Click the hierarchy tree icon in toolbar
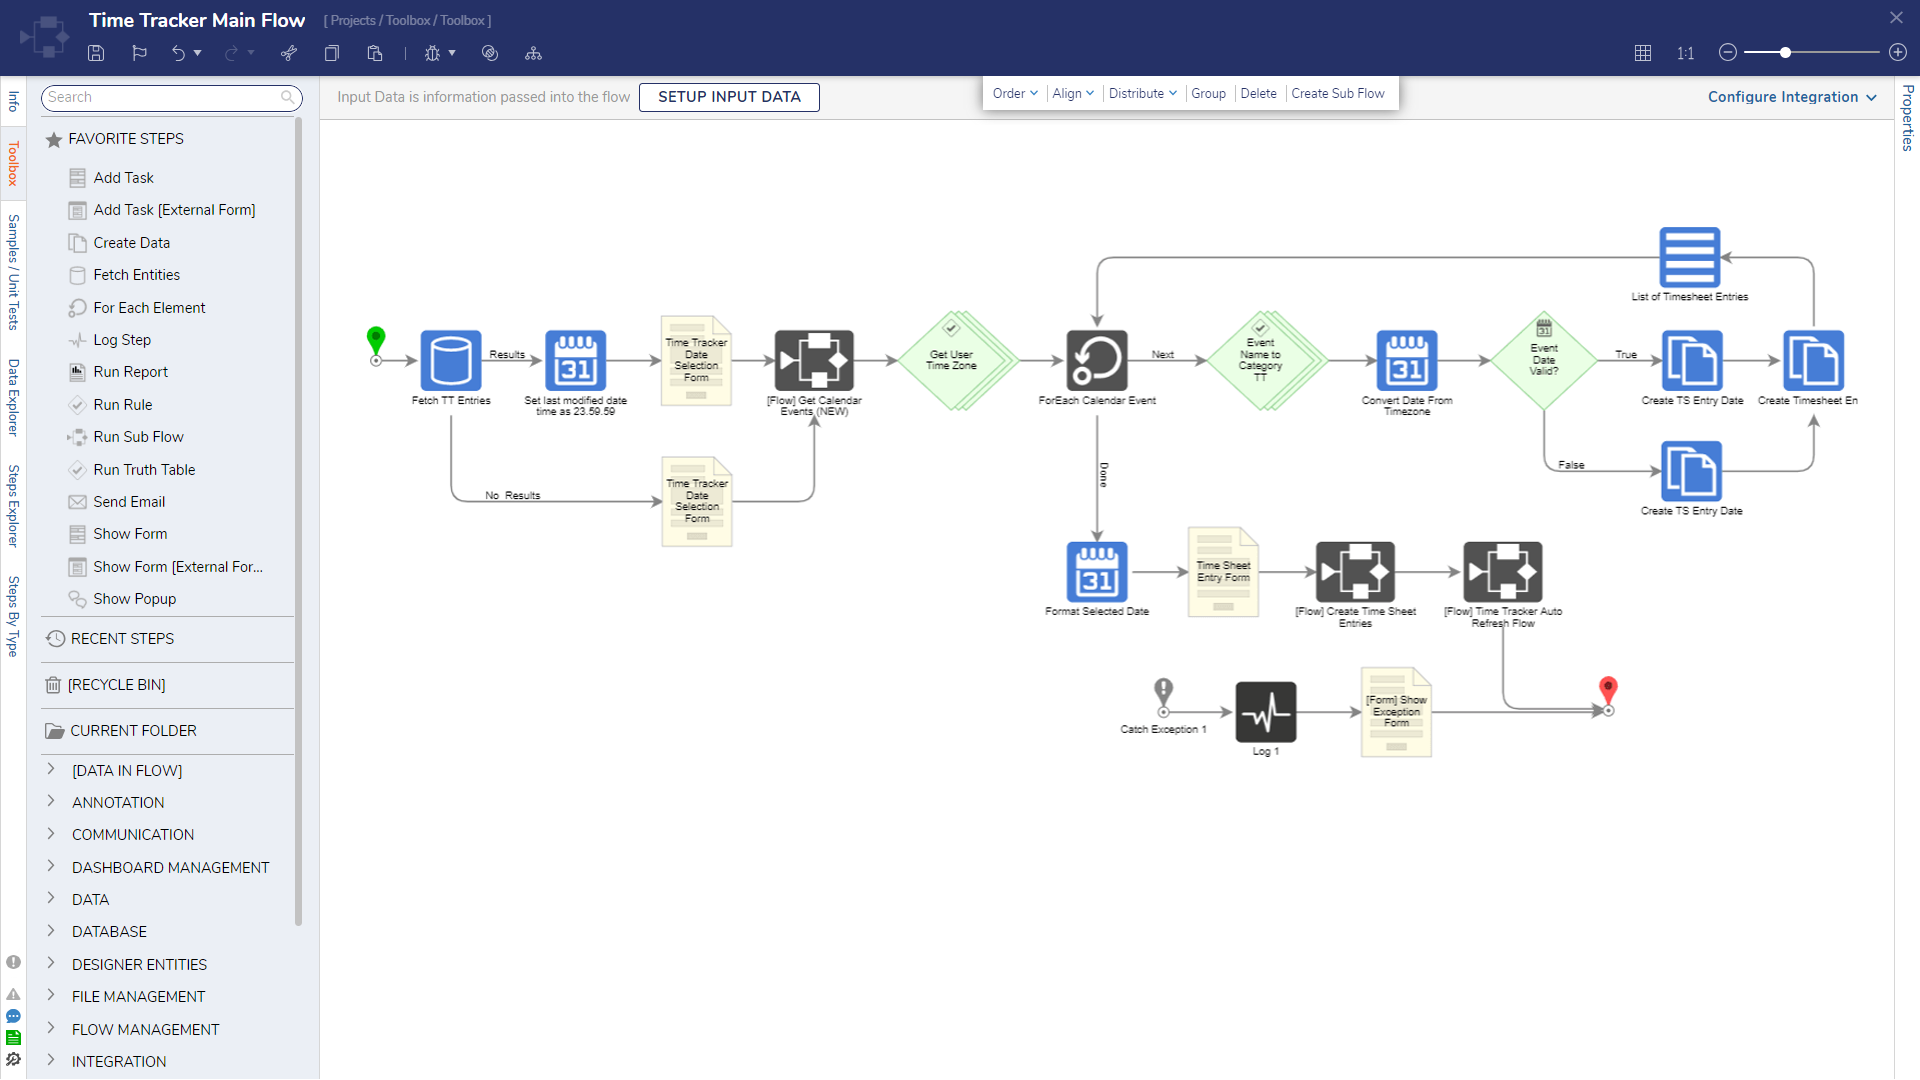1920x1080 pixels. (x=533, y=53)
